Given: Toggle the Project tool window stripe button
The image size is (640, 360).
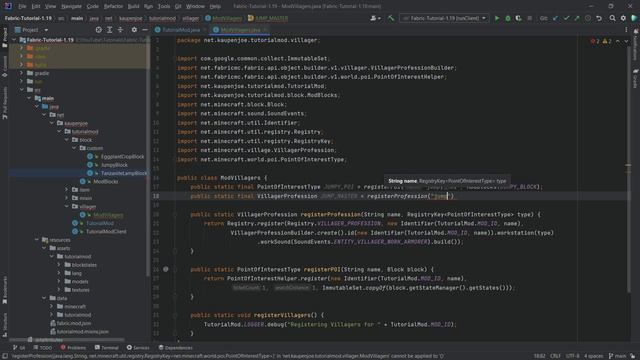Looking at the screenshot, I should click(x=4, y=38).
